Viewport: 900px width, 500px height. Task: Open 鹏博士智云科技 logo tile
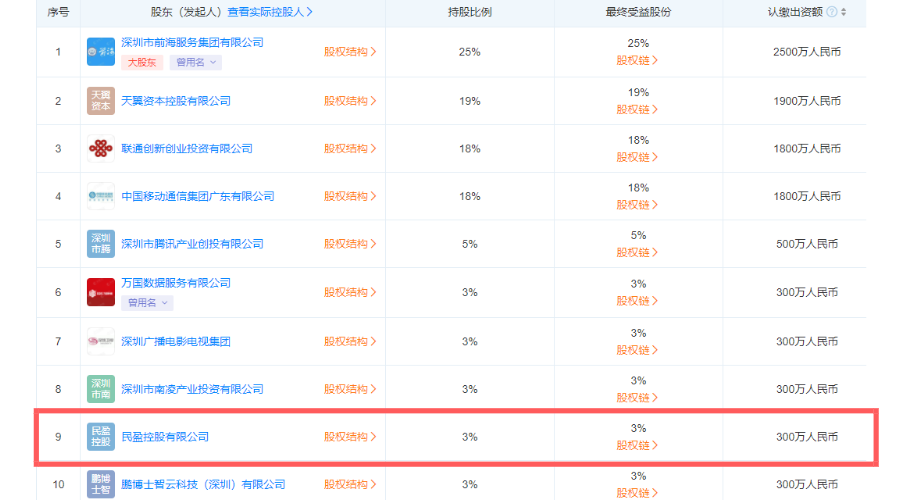tap(101, 485)
